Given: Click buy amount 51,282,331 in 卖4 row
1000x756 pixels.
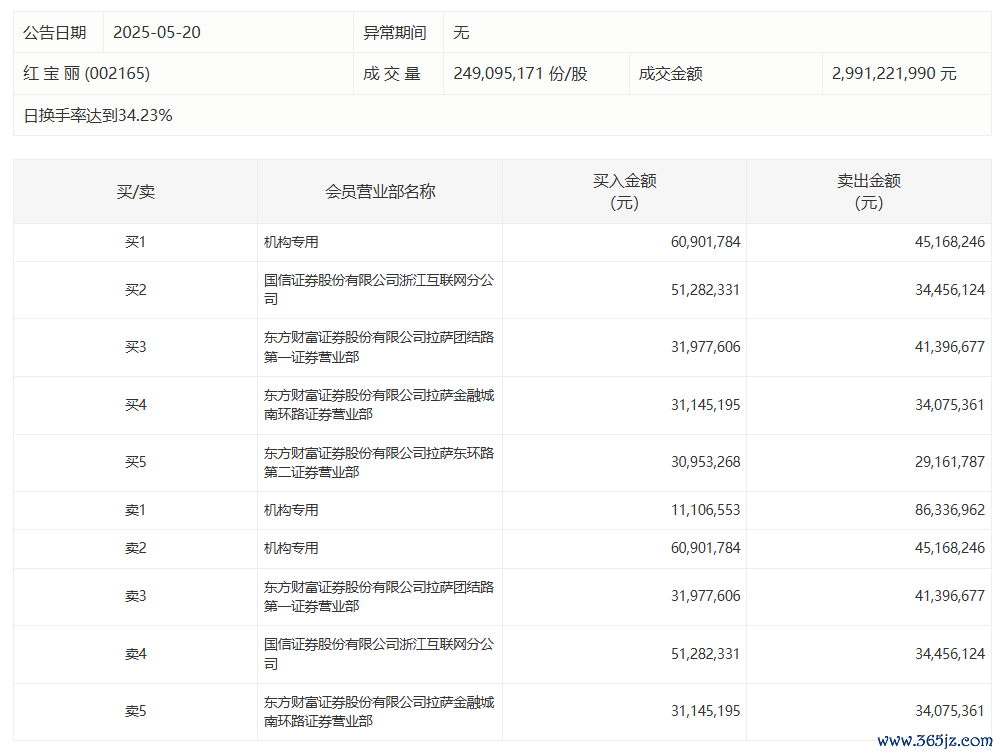Looking at the screenshot, I should 705,654.
